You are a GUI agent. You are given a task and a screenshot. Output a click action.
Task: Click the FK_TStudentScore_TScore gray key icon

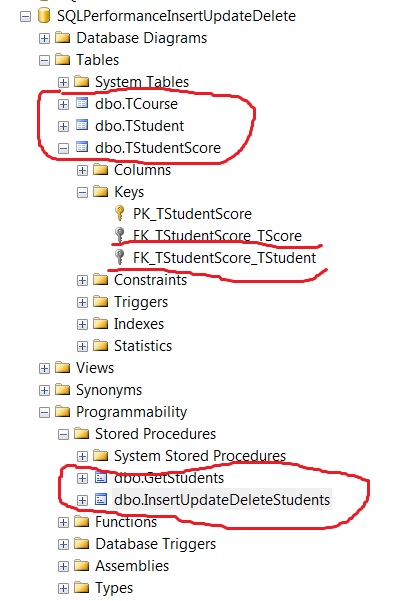tap(120, 235)
